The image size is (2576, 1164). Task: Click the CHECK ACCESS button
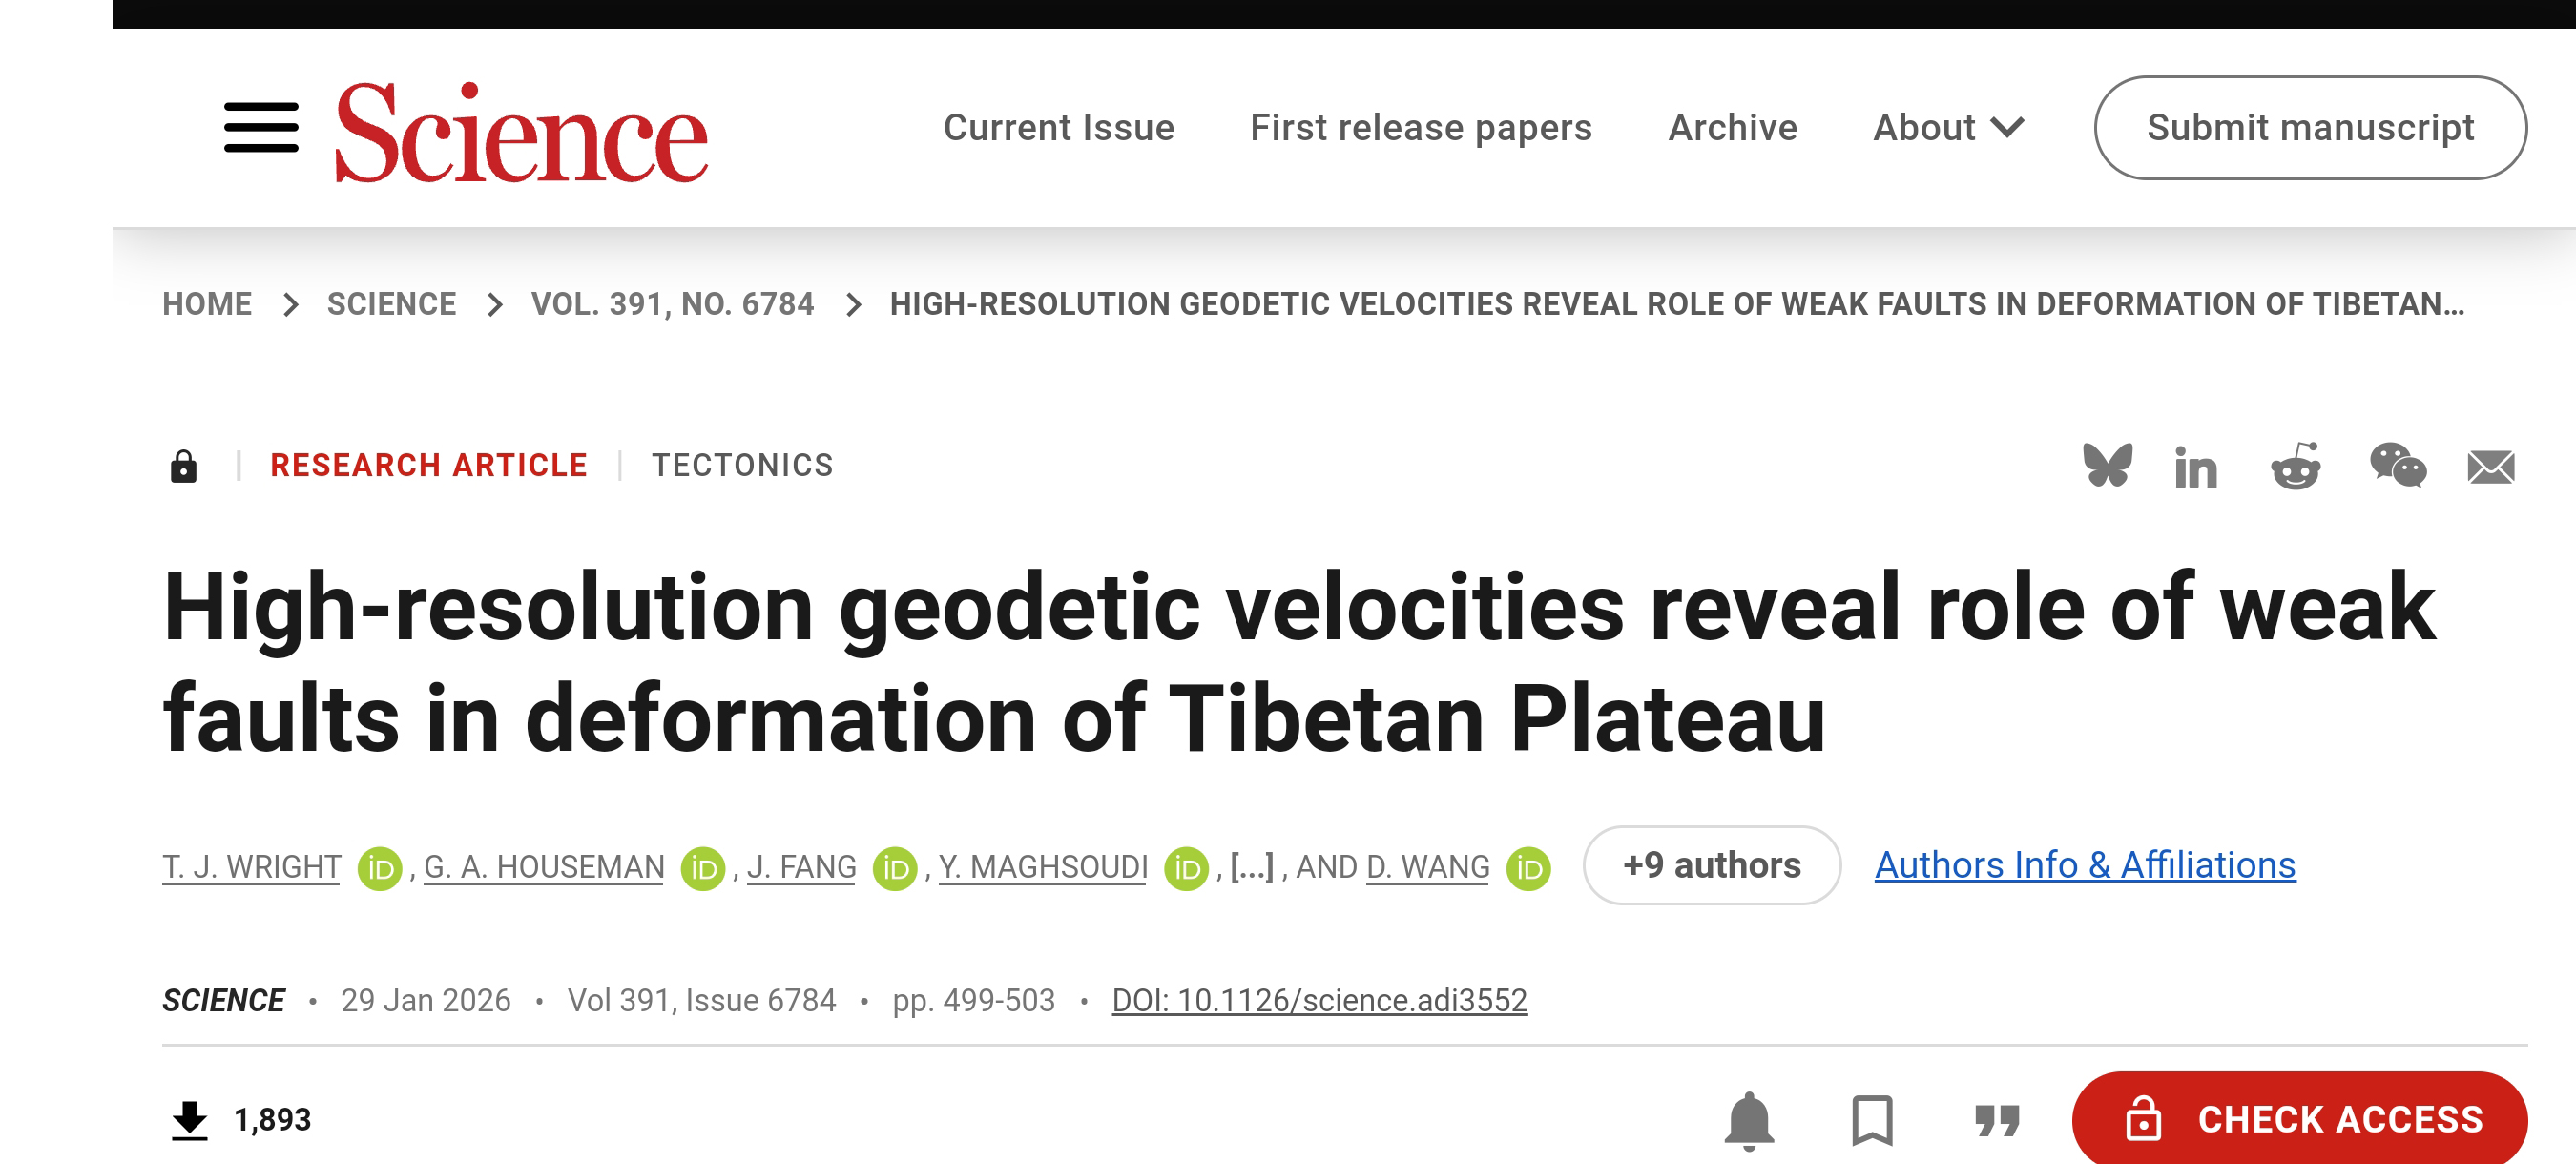click(x=2299, y=1120)
